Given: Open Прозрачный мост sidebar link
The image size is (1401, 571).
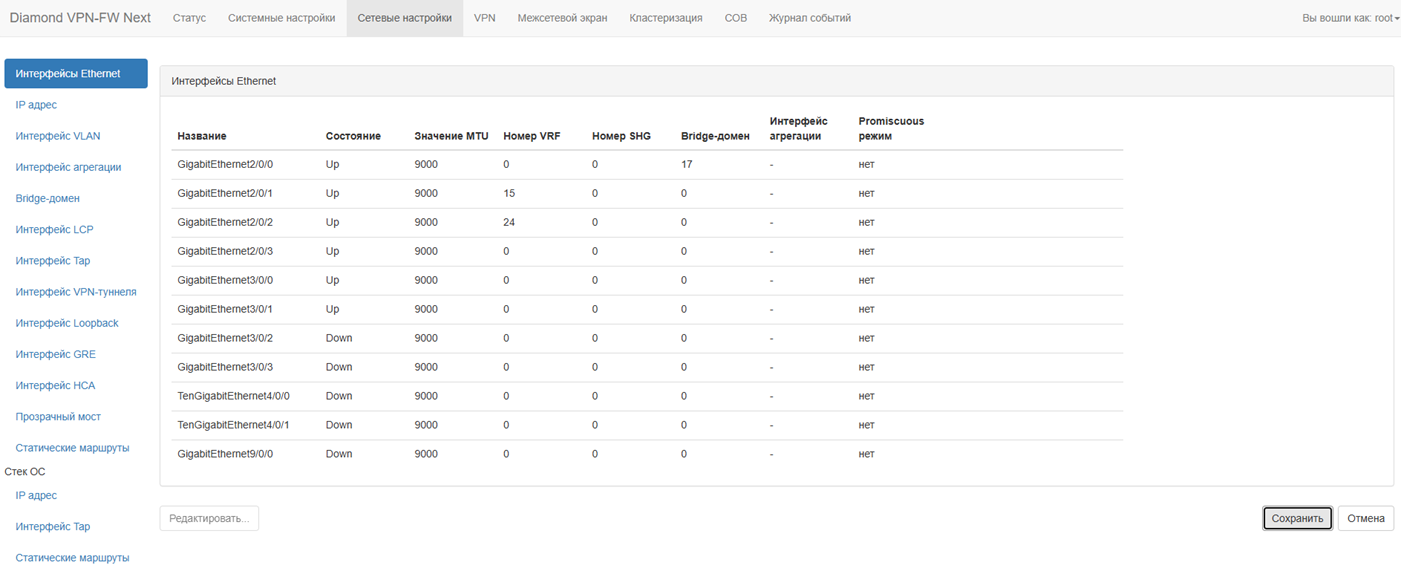Looking at the screenshot, I should pos(58,416).
